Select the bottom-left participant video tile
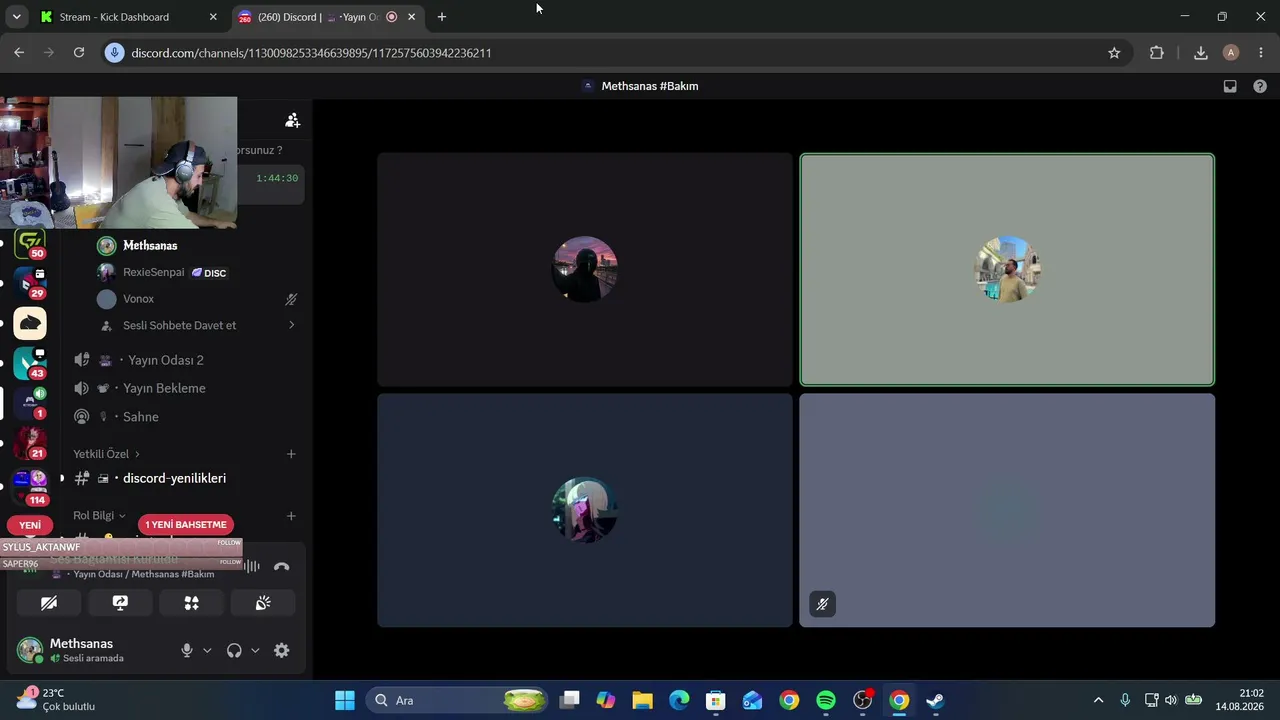This screenshot has height=720, width=1280. point(585,510)
